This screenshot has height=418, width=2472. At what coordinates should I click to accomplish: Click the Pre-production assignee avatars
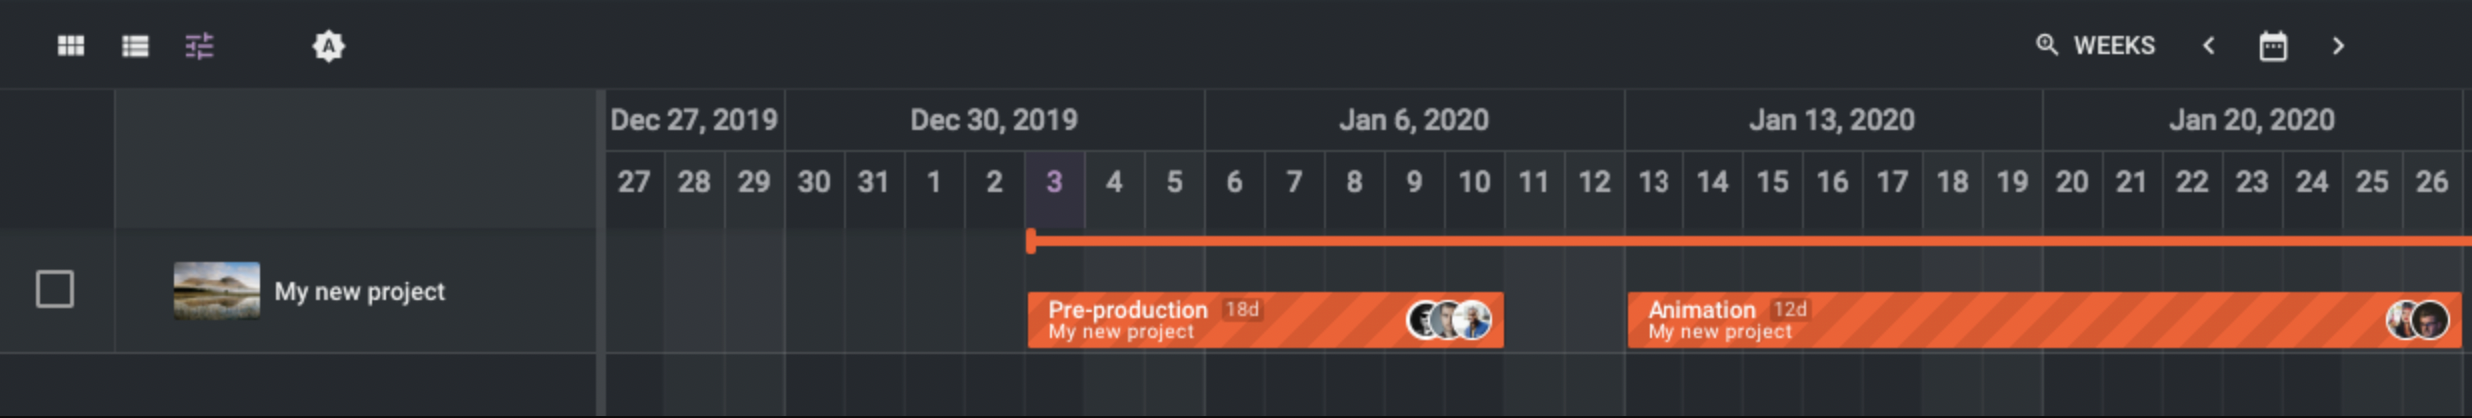(x=1449, y=320)
